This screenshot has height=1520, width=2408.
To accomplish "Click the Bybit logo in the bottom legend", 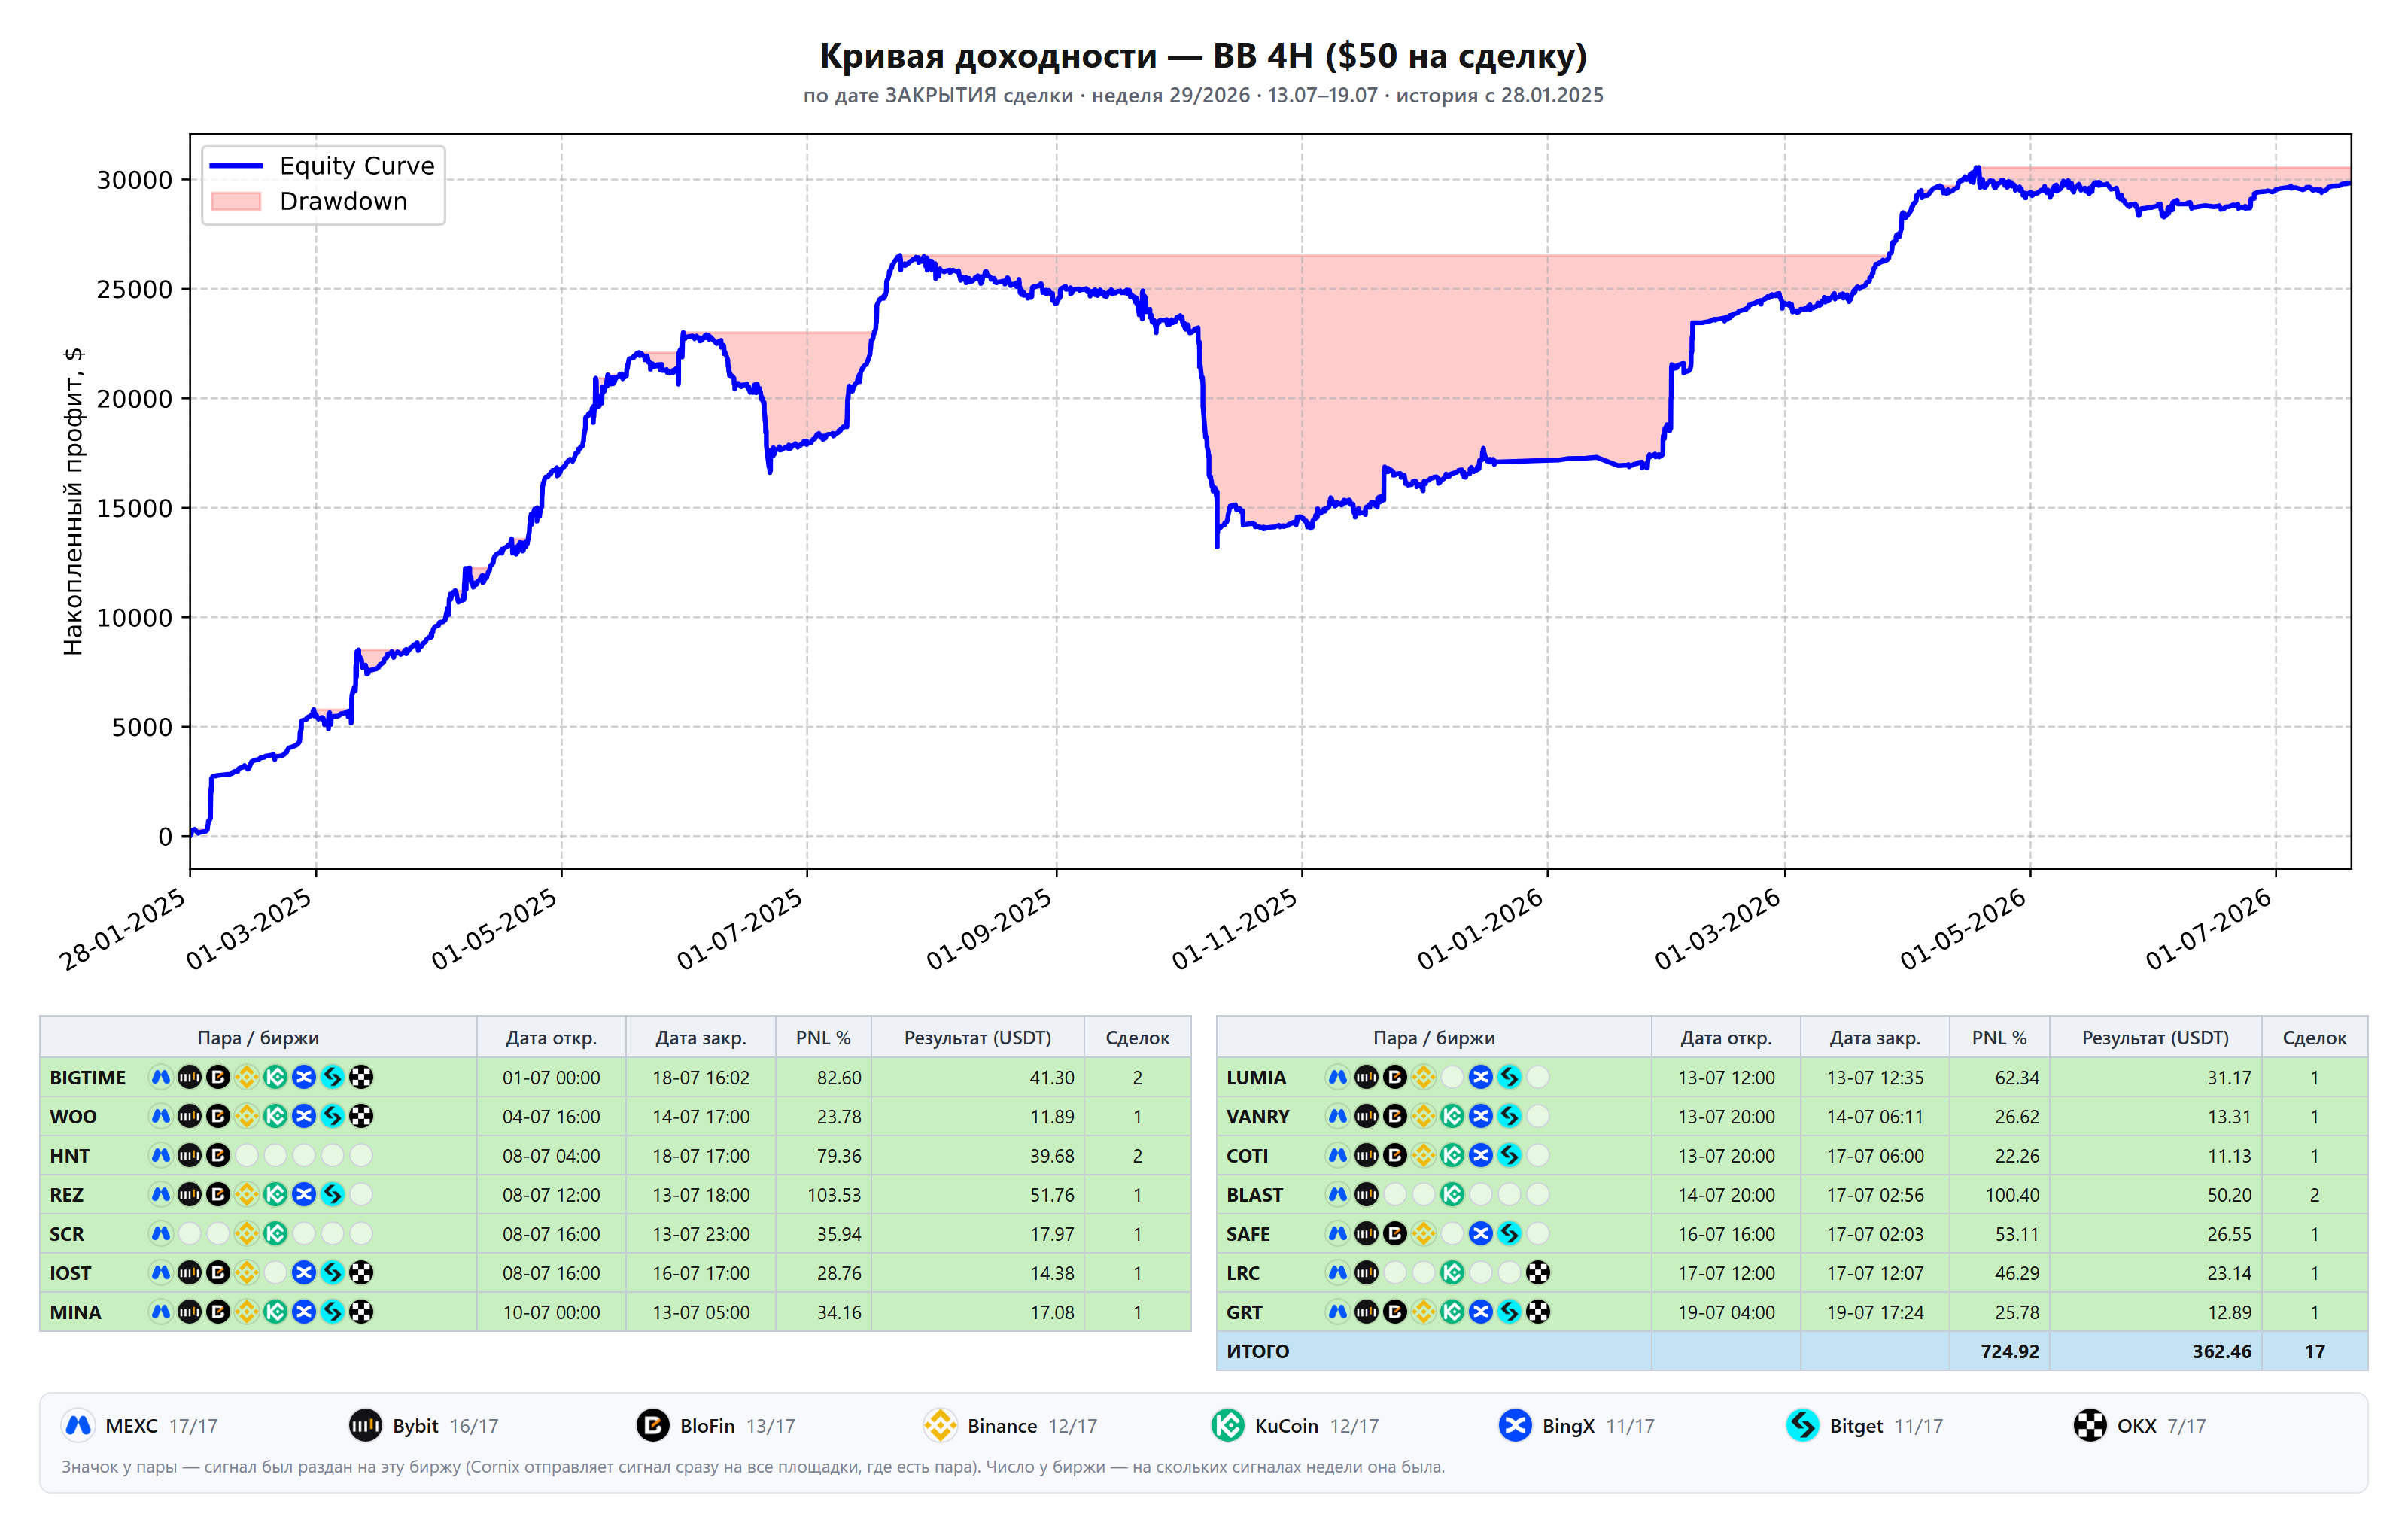I will tap(365, 1425).
